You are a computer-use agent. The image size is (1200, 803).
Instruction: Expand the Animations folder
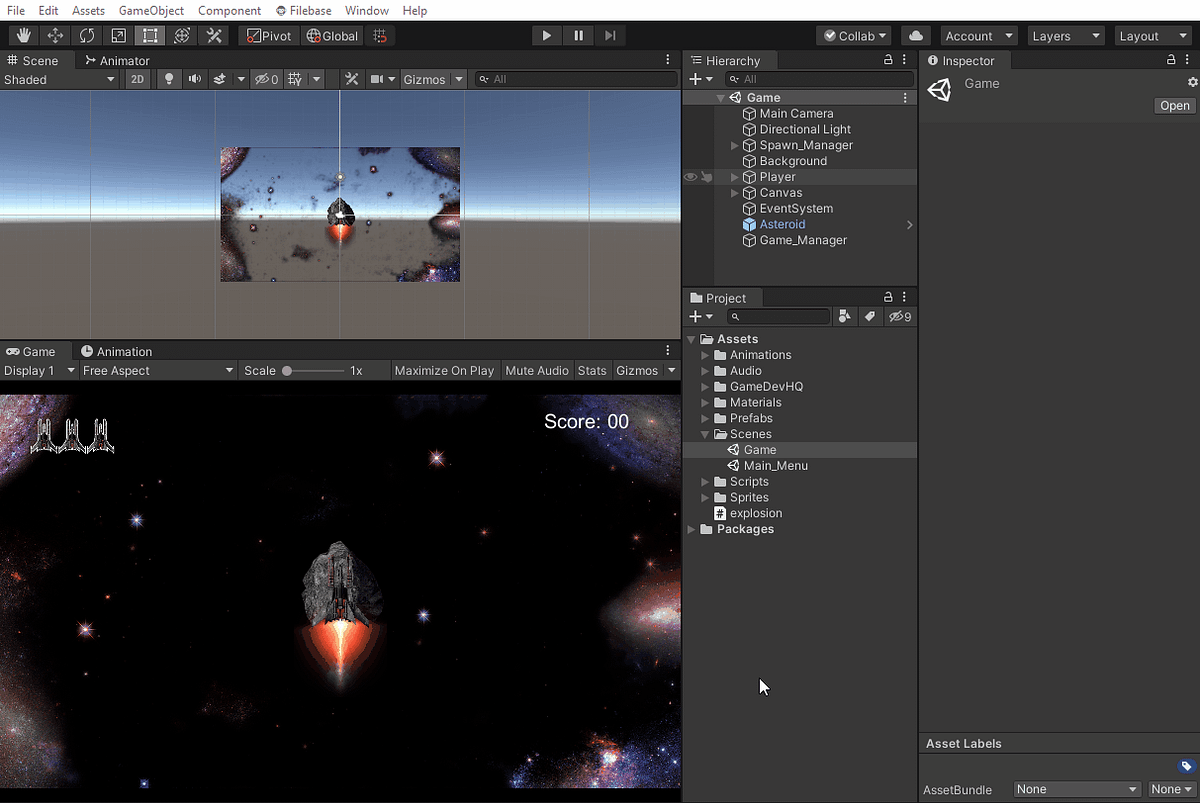(705, 355)
